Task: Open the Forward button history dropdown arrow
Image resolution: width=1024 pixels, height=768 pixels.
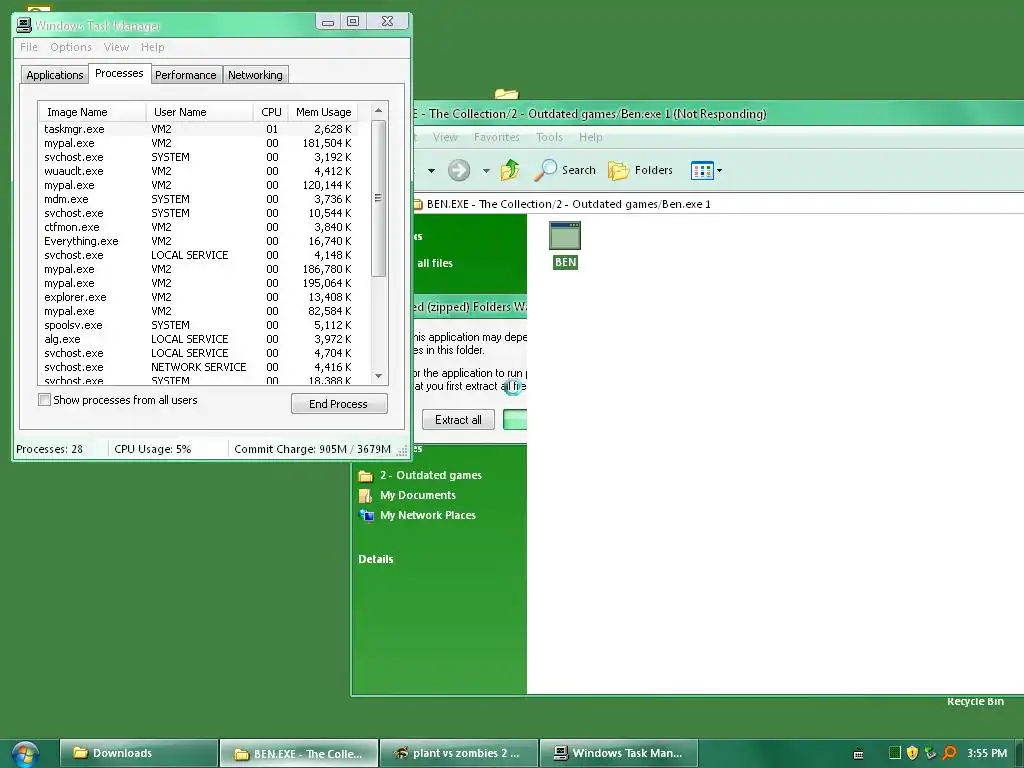Action: point(486,171)
